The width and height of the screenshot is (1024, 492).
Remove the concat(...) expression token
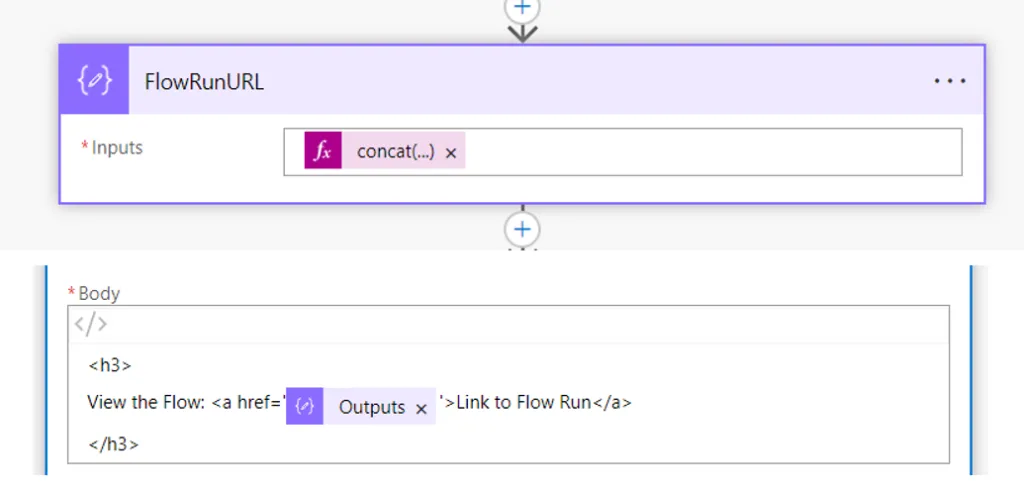tap(451, 153)
